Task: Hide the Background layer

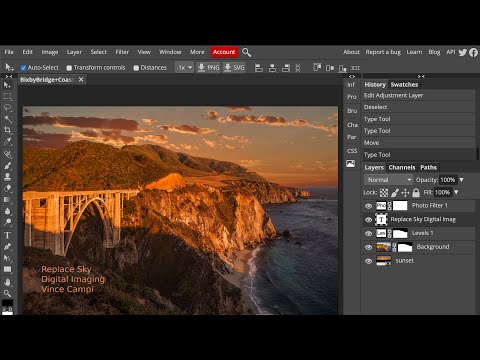Action: click(368, 247)
